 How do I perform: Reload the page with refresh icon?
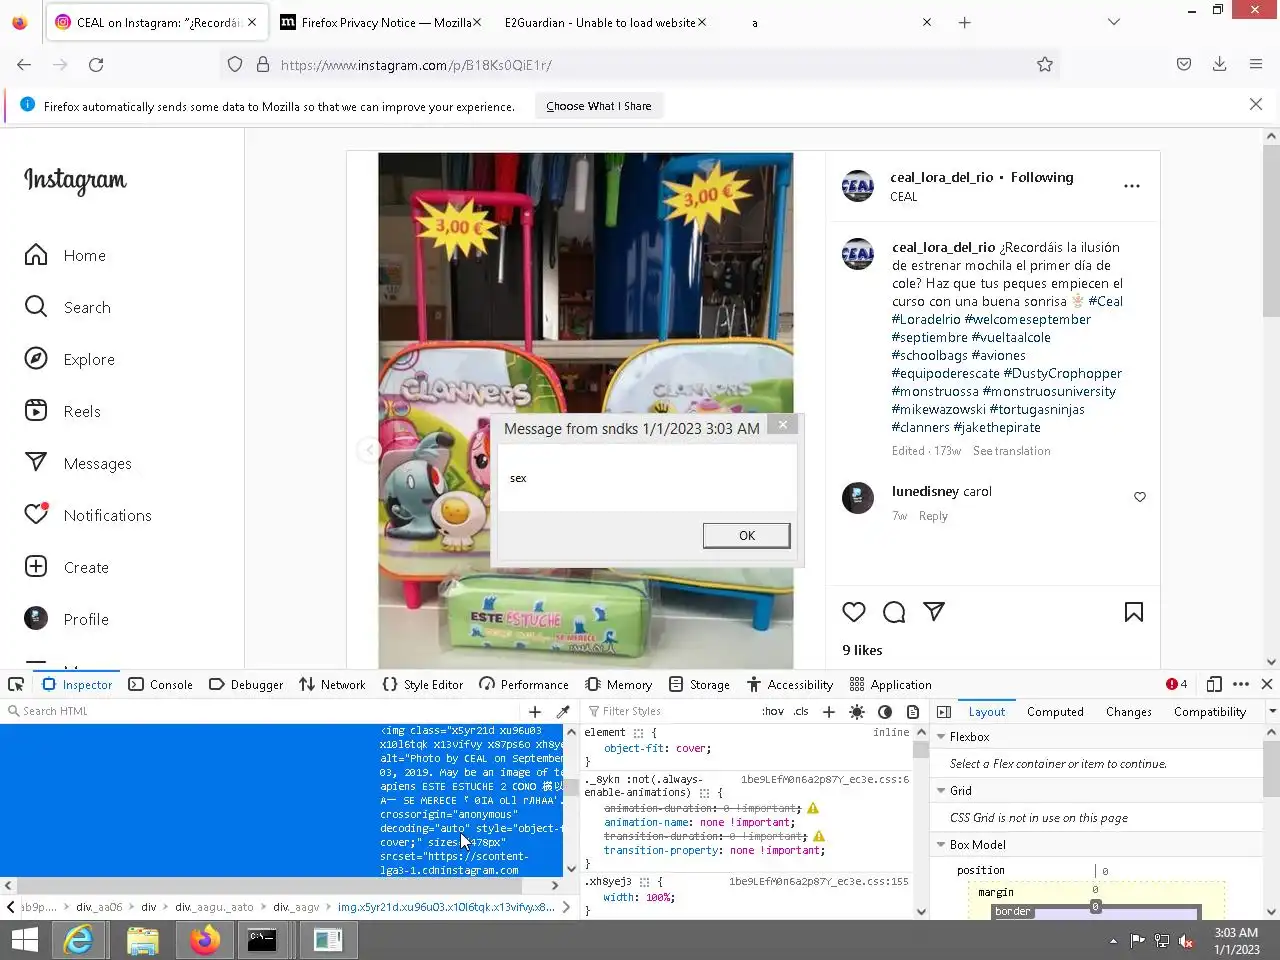click(96, 65)
